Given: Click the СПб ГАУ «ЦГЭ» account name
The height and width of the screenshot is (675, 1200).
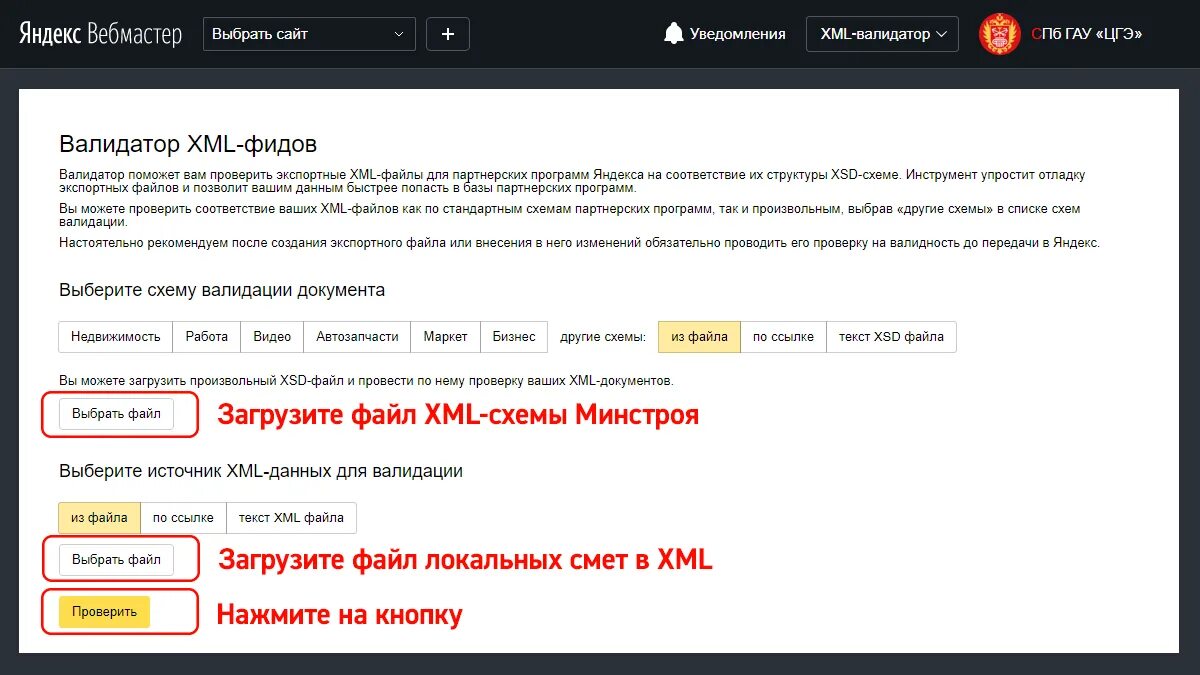Looking at the screenshot, I should tap(1086, 34).
